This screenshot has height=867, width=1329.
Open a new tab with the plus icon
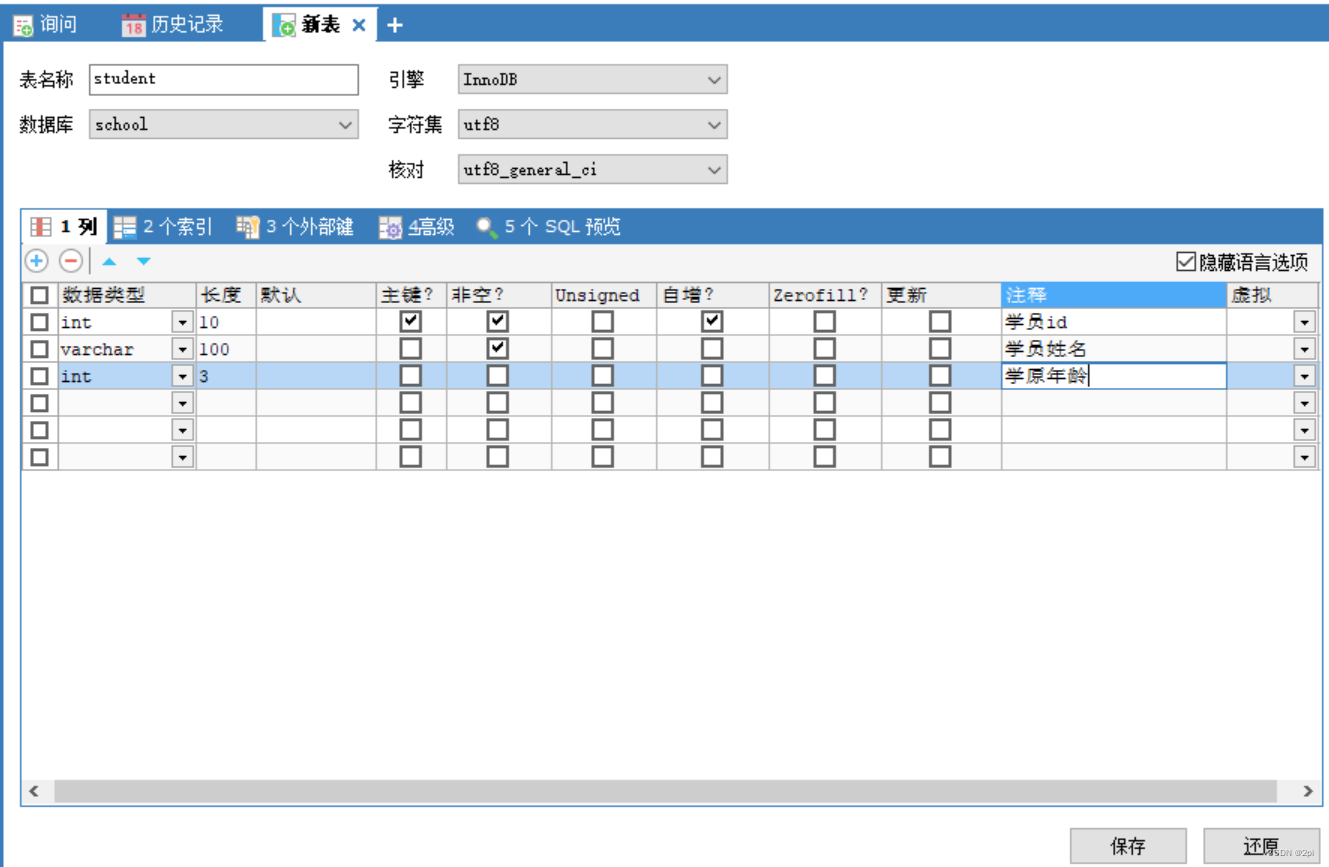coord(395,25)
